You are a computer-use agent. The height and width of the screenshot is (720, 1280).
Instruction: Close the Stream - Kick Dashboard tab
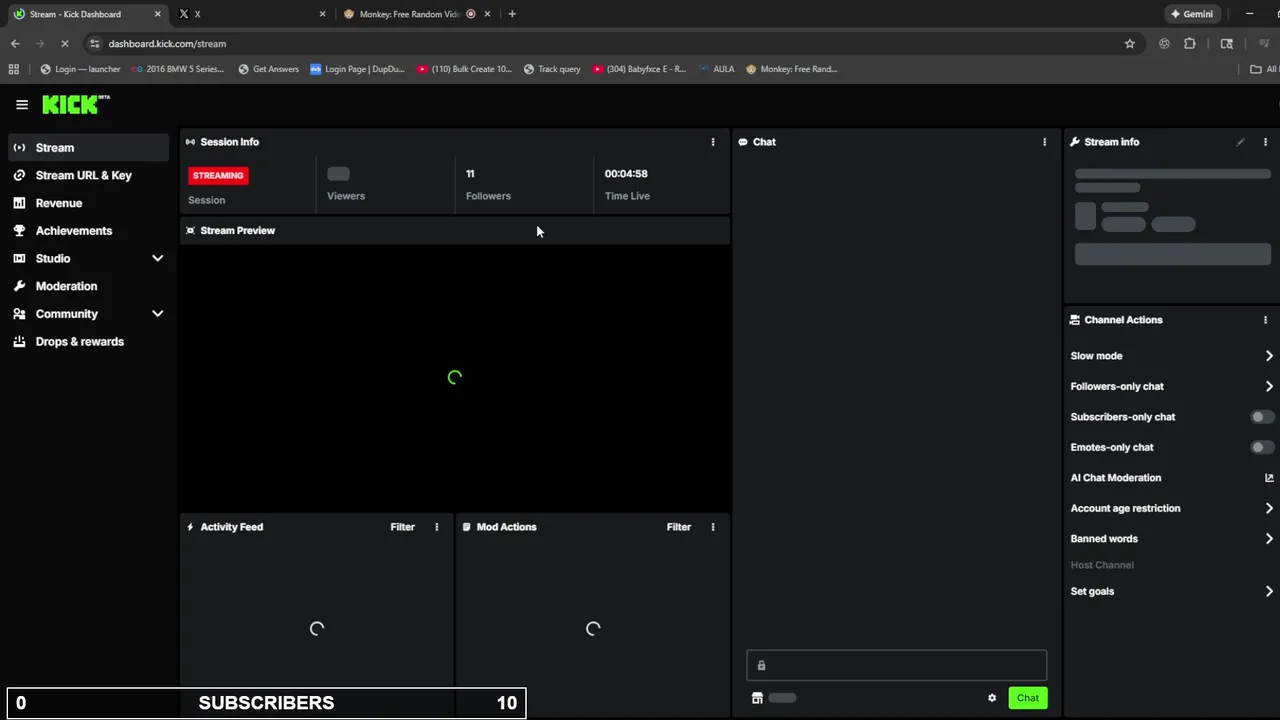(158, 14)
